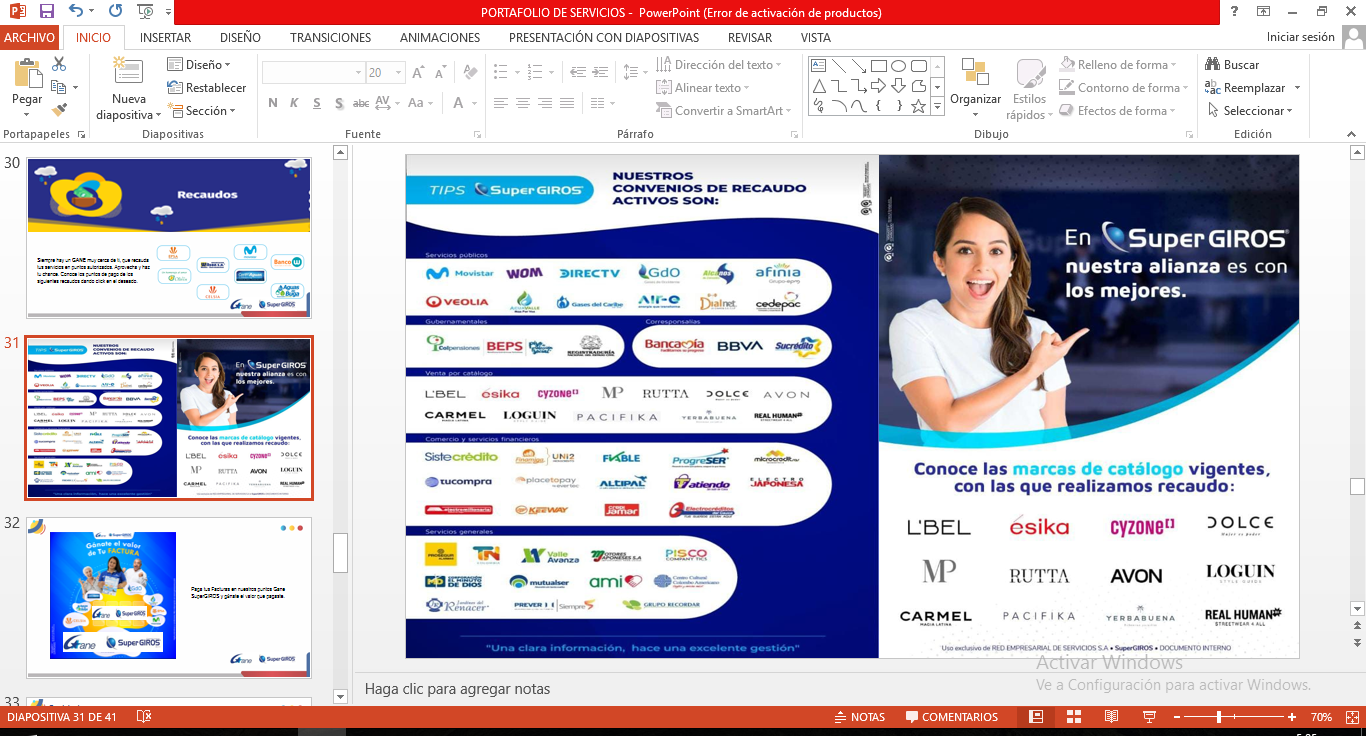Click the Cut scissors icon
Image resolution: width=1366 pixels, height=736 pixels.
pos(59,64)
